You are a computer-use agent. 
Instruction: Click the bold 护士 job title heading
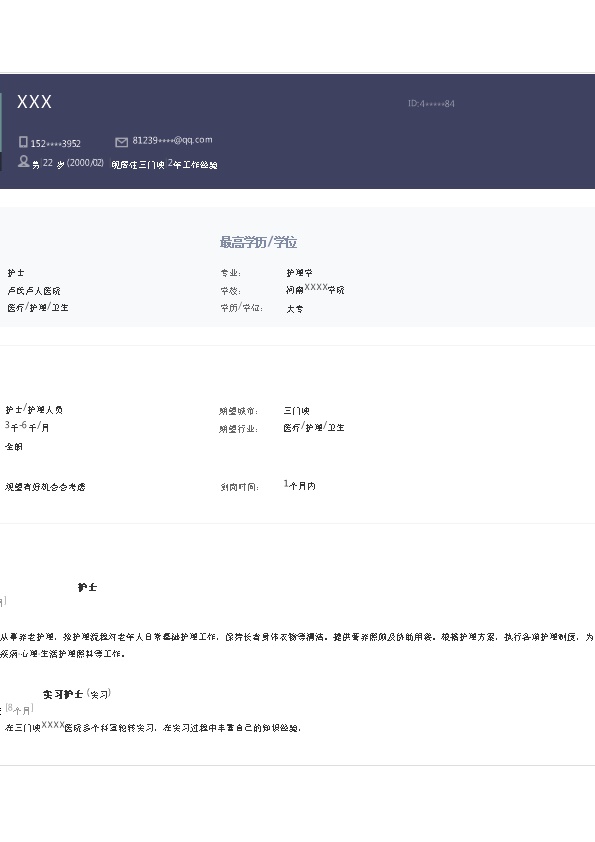tap(87, 587)
